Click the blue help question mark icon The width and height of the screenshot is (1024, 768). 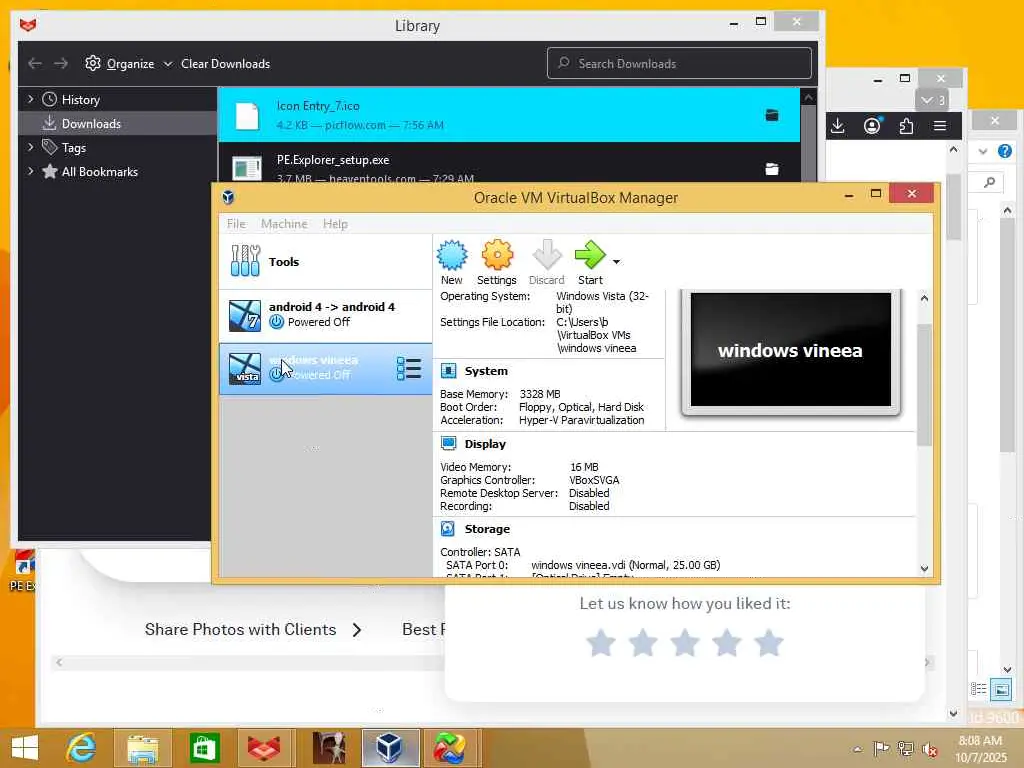(1005, 152)
